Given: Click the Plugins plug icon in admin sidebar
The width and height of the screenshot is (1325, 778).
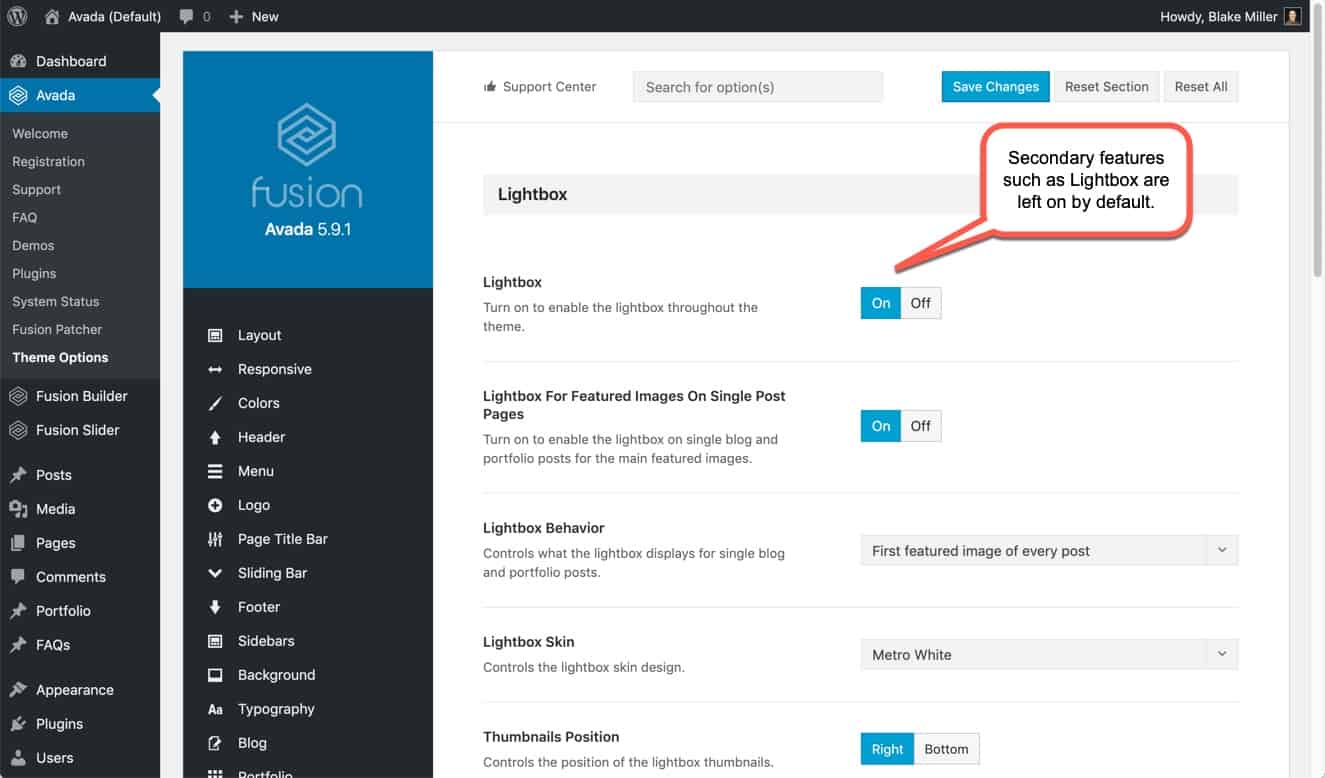Looking at the screenshot, I should [18, 724].
